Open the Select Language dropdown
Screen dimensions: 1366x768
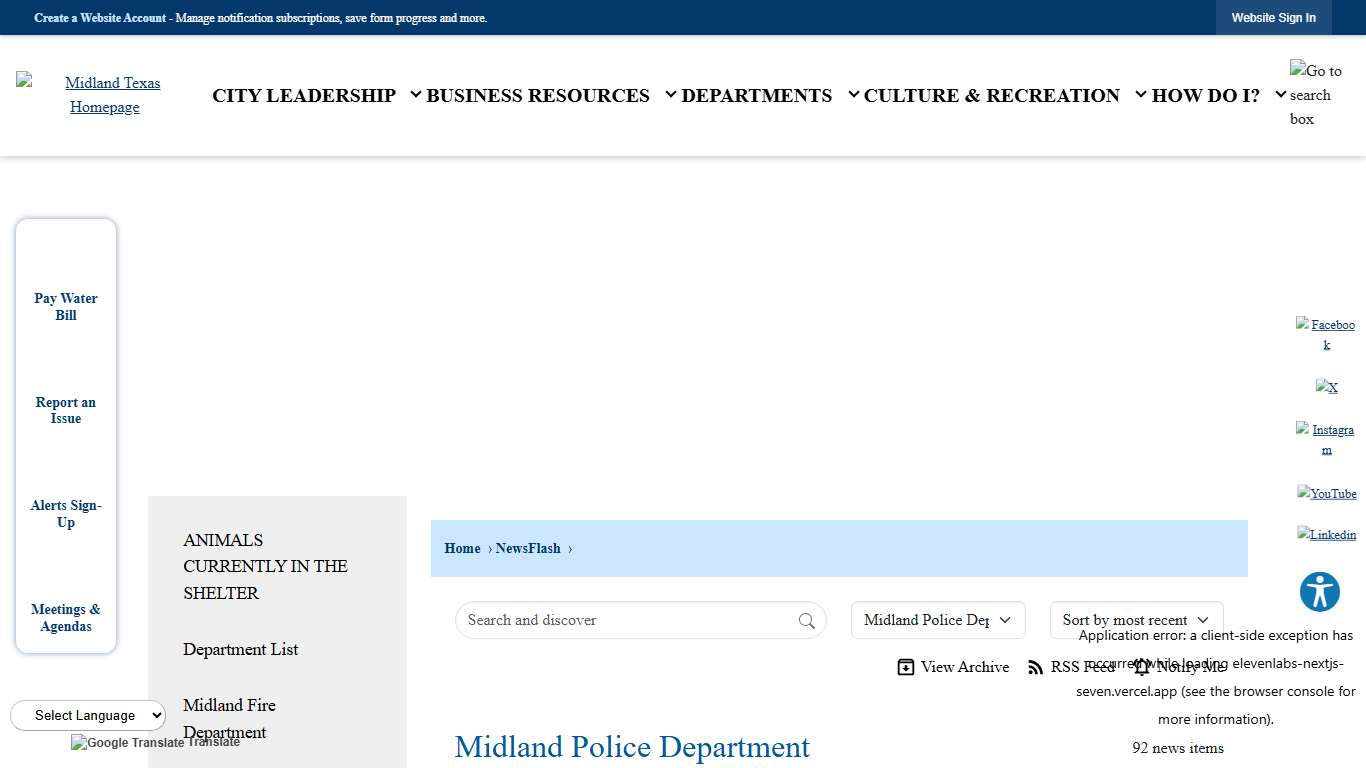[88, 715]
